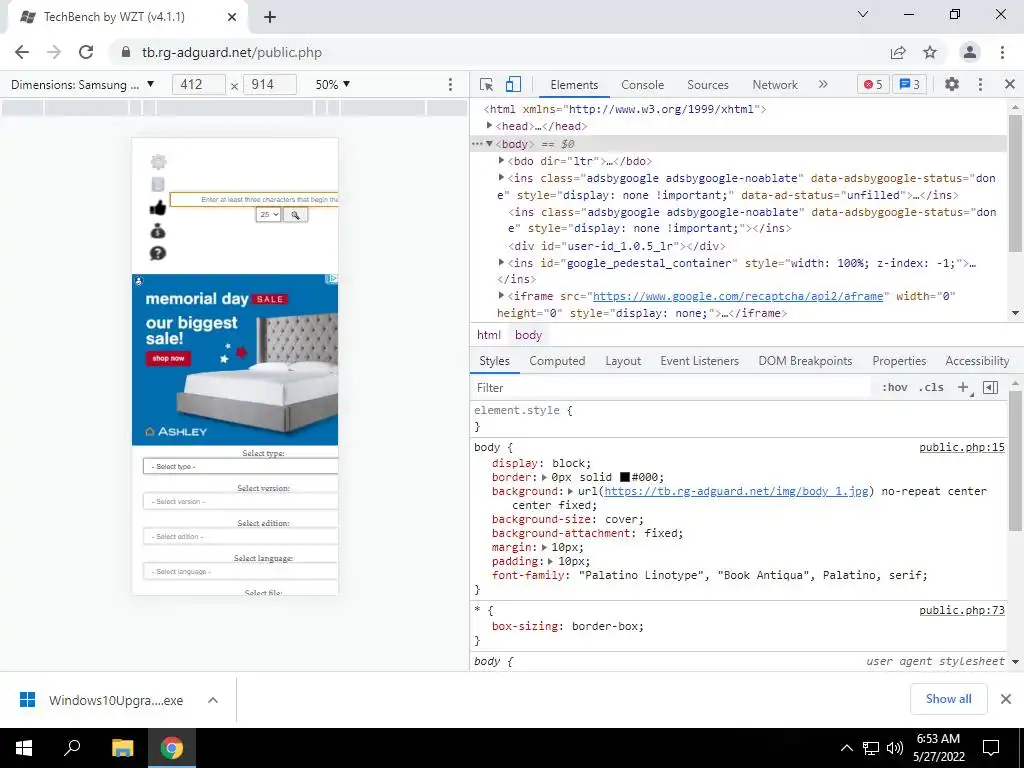Open the body_1.jpg background URL link
Image resolution: width=1024 pixels, height=768 pixels.
tap(737, 491)
